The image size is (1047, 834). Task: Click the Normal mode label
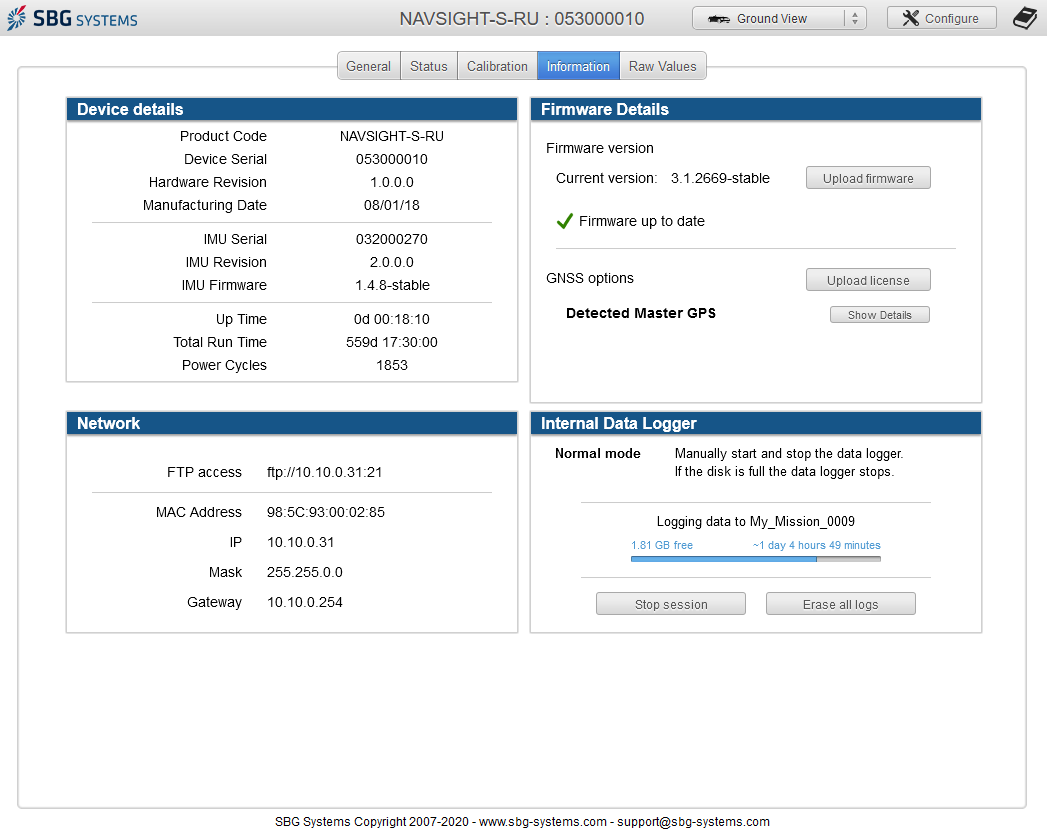click(598, 453)
